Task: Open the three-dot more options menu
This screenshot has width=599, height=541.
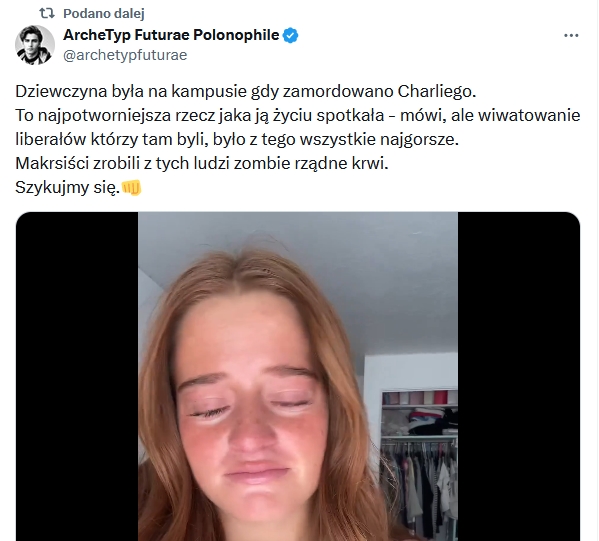Action: pyautogui.click(x=571, y=36)
